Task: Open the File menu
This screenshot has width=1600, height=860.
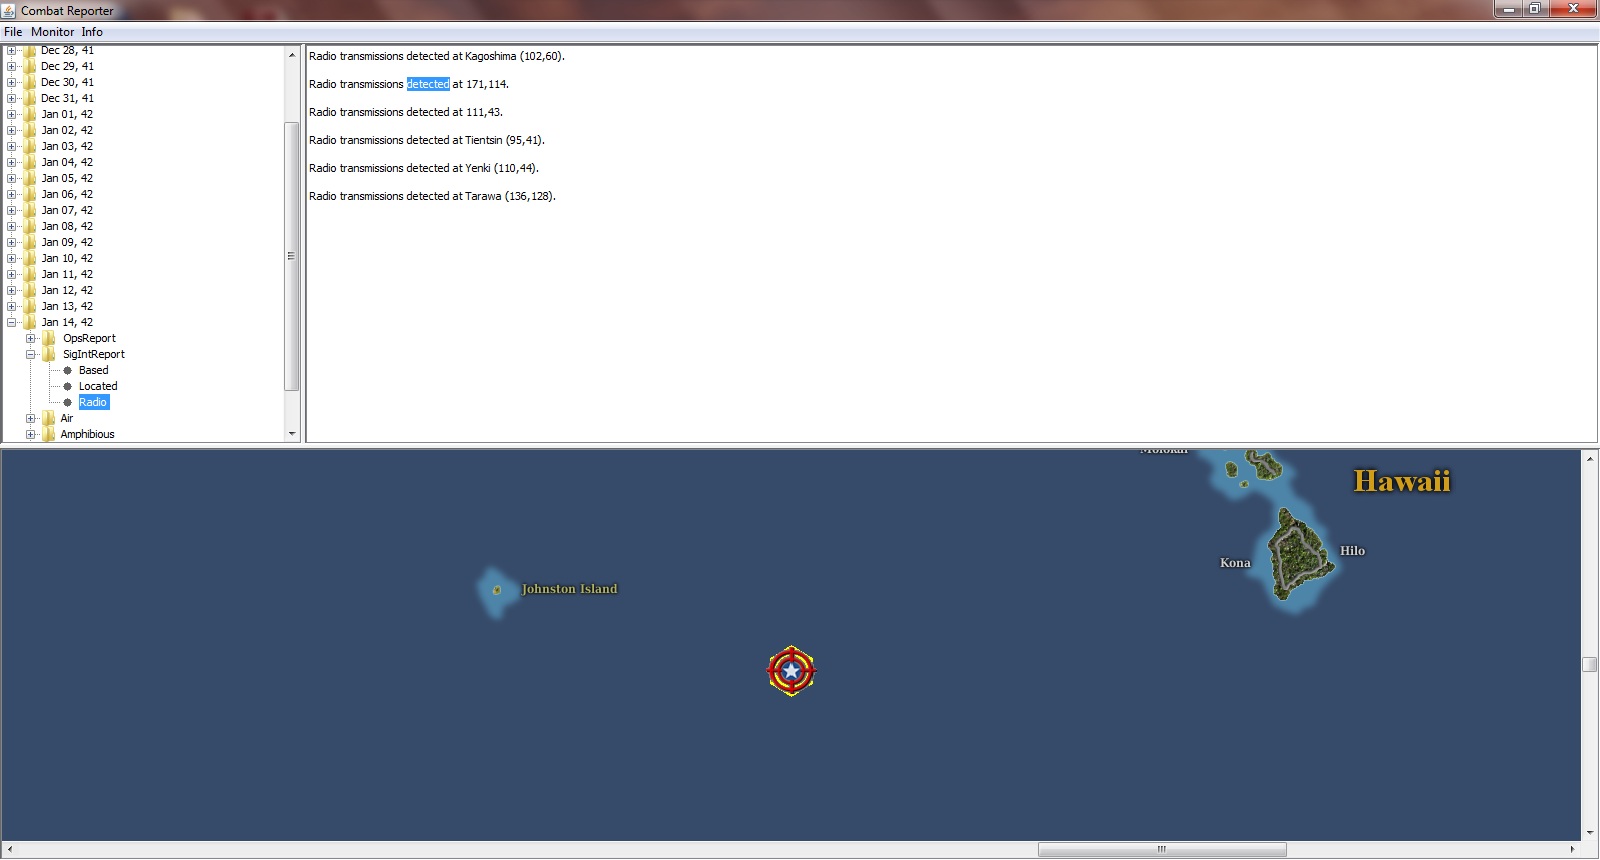Action: (13, 32)
